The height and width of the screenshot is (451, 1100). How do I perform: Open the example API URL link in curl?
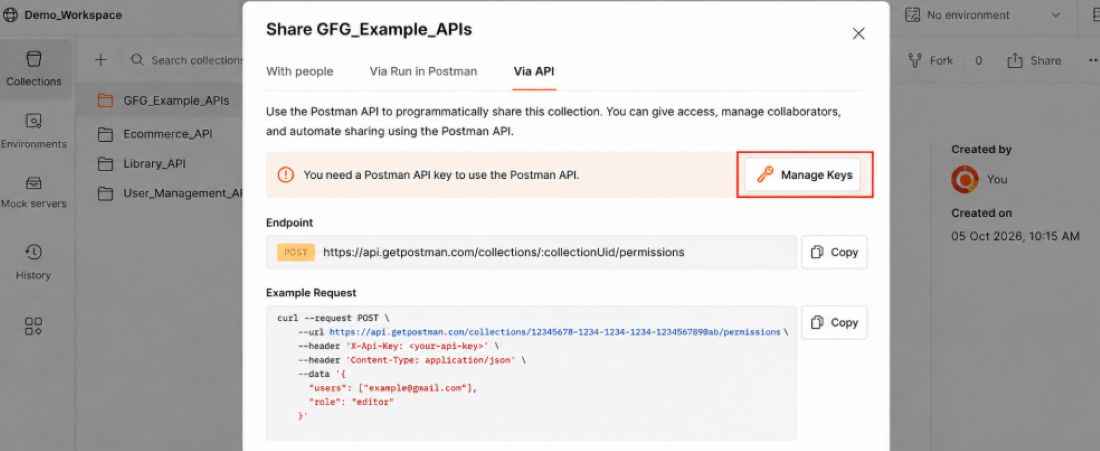(554, 332)
